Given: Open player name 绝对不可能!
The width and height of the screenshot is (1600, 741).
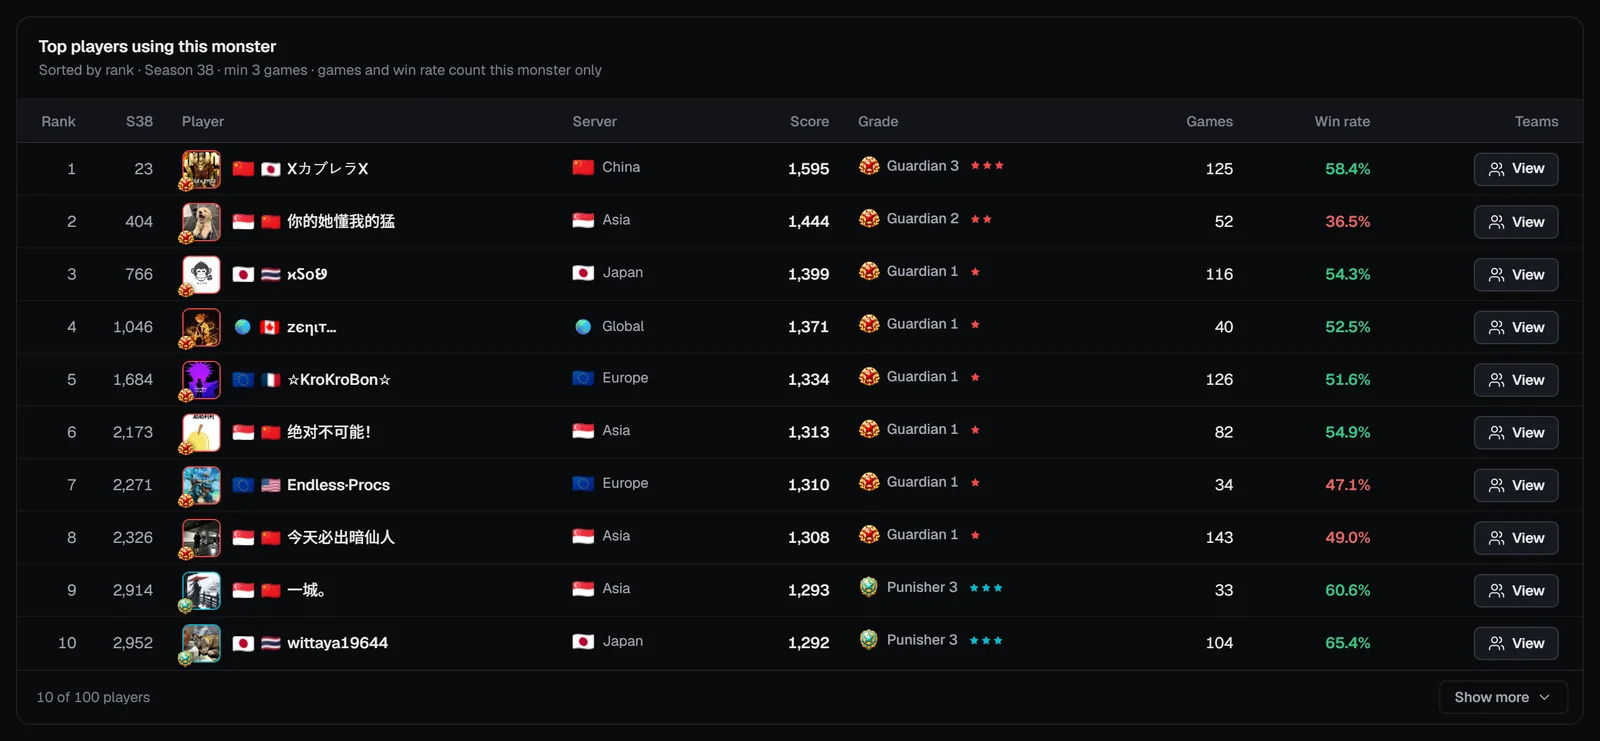Looking at the screenshot, I should pos(329,432).
